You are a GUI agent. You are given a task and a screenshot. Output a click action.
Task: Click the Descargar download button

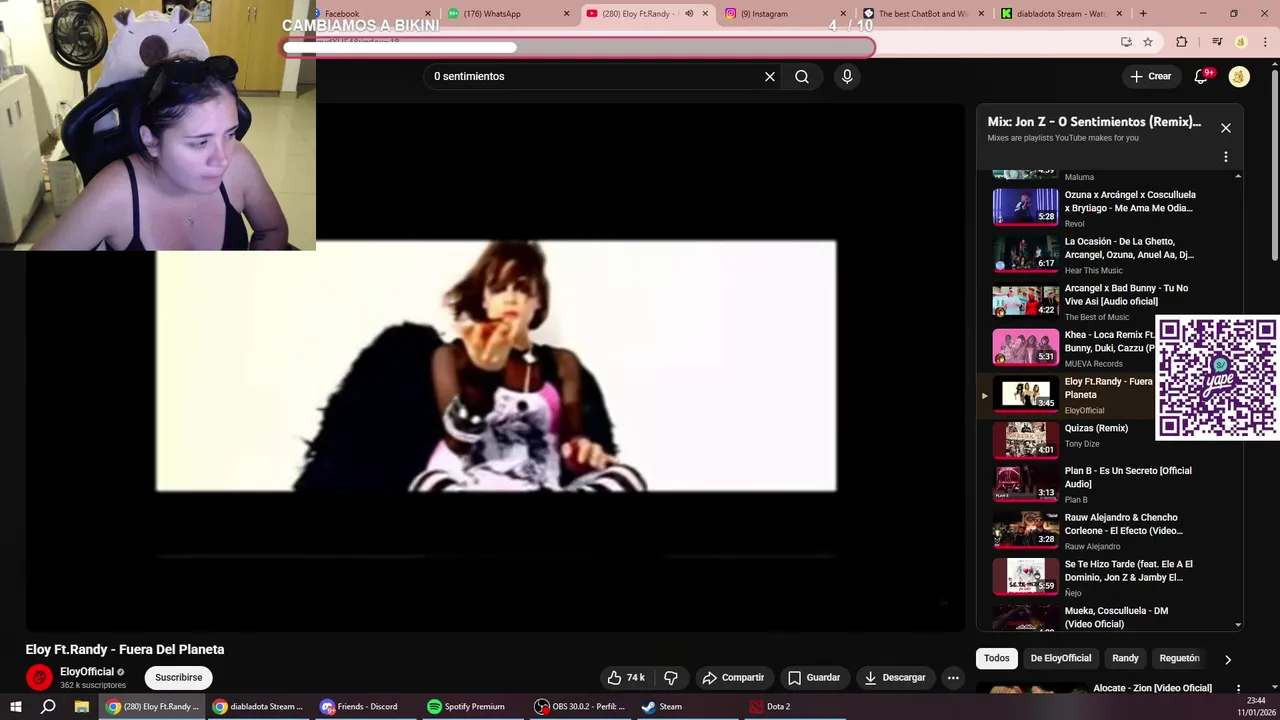pos(895,677)
